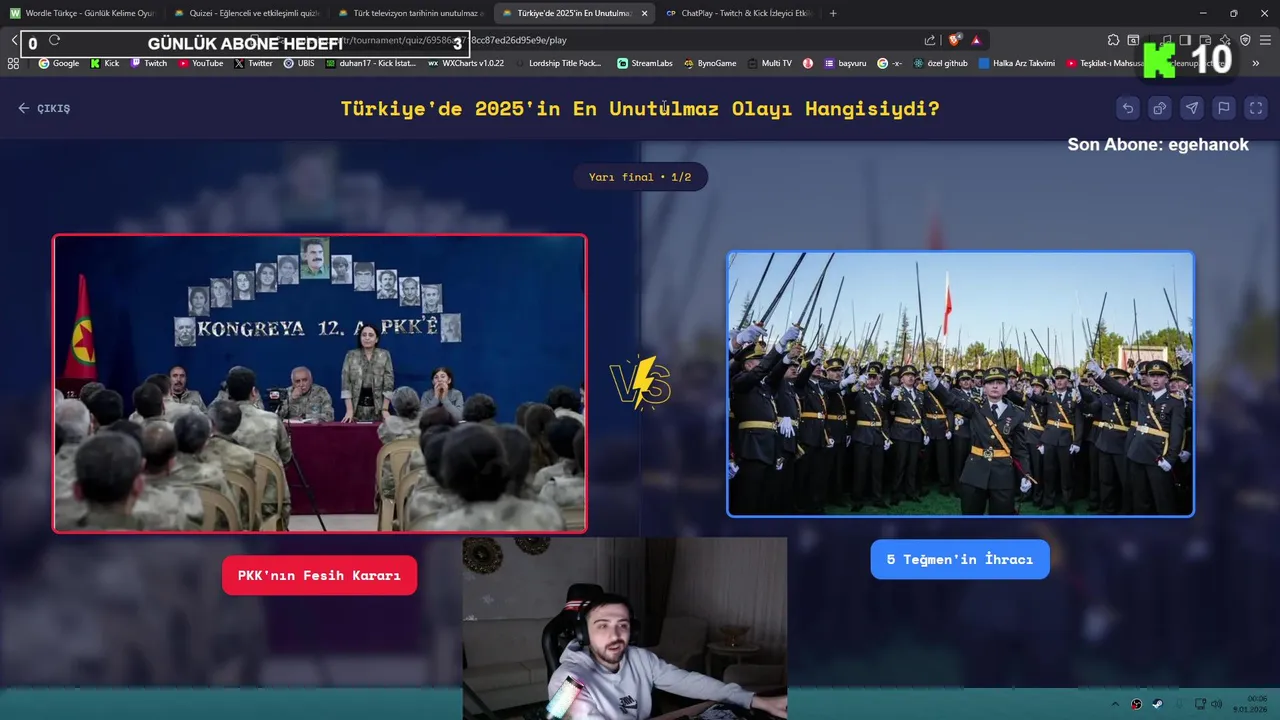Open the browser hamburger menu
The height and width of the screenshot is (720, 1280).
pyautogui.click(x=1265, y=40)
